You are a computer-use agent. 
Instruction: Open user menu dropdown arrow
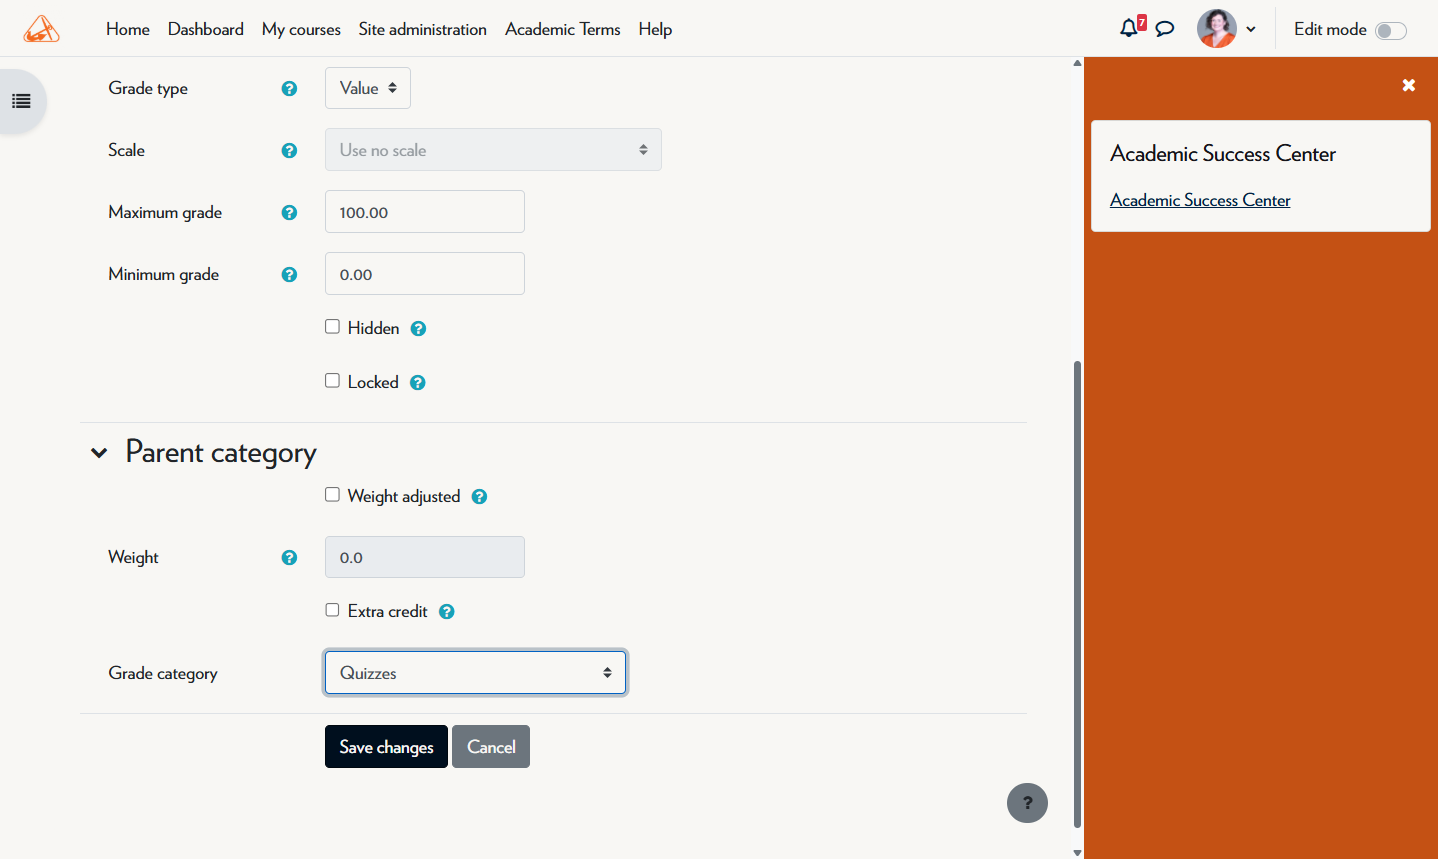click(x=1251, y=29)
